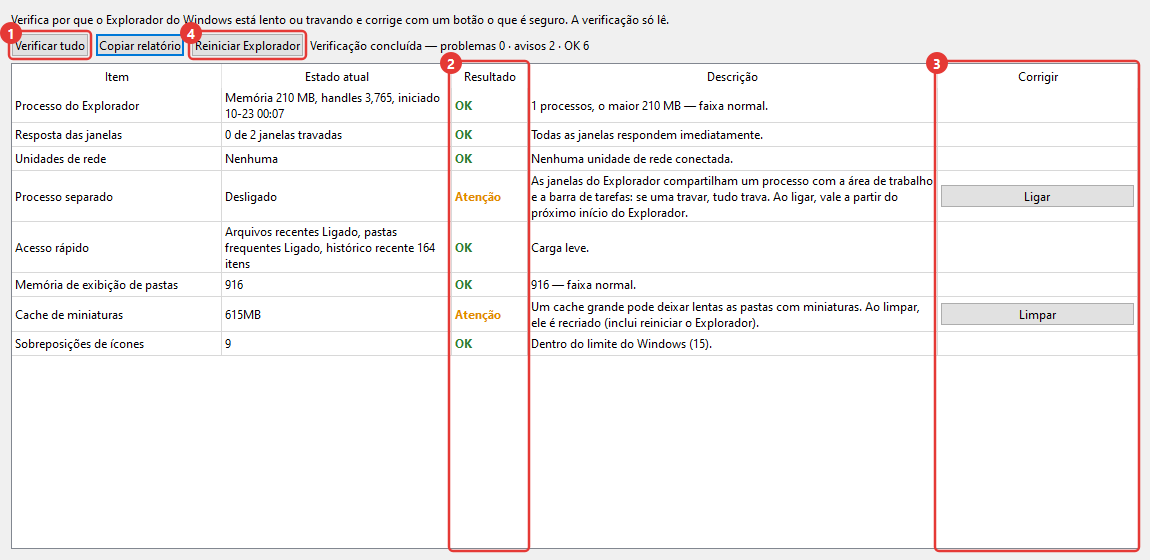Viewport: 1150px width, 560px height.
Task: Click the OK result for Unidades de rede
Action: [x=464, y=159]
